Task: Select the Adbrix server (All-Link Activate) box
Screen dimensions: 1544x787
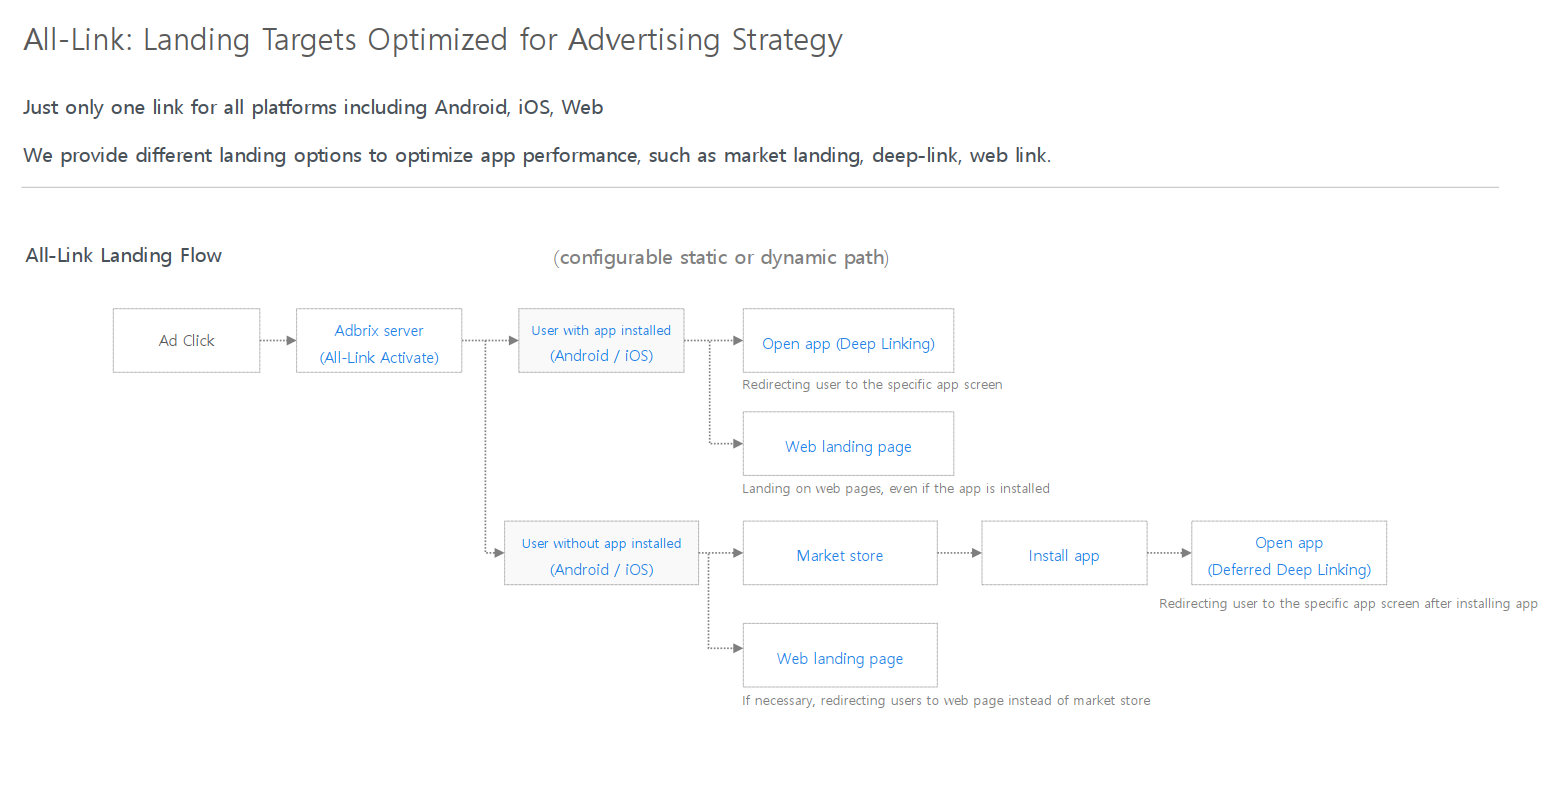Action: (x=379, y=342)
